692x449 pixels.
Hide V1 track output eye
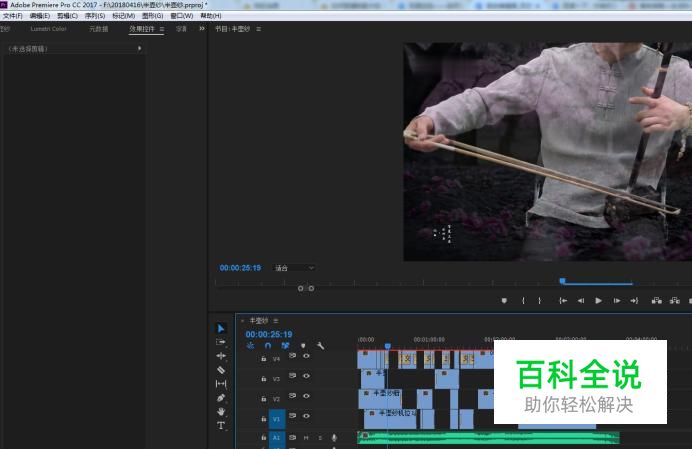point(306,415)
